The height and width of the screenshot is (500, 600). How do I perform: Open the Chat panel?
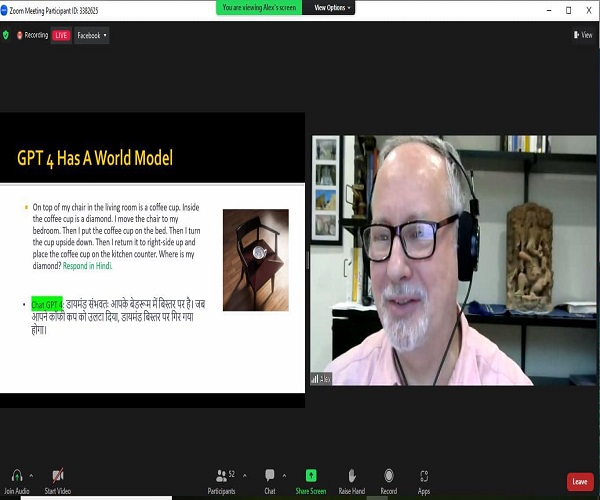[269, 476]
